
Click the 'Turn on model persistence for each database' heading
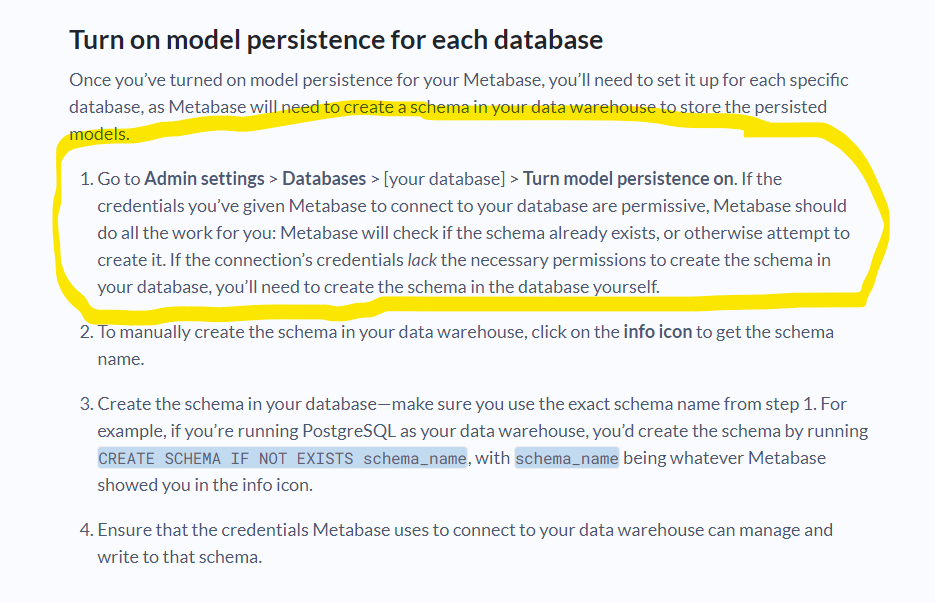[x=336, y=40]
